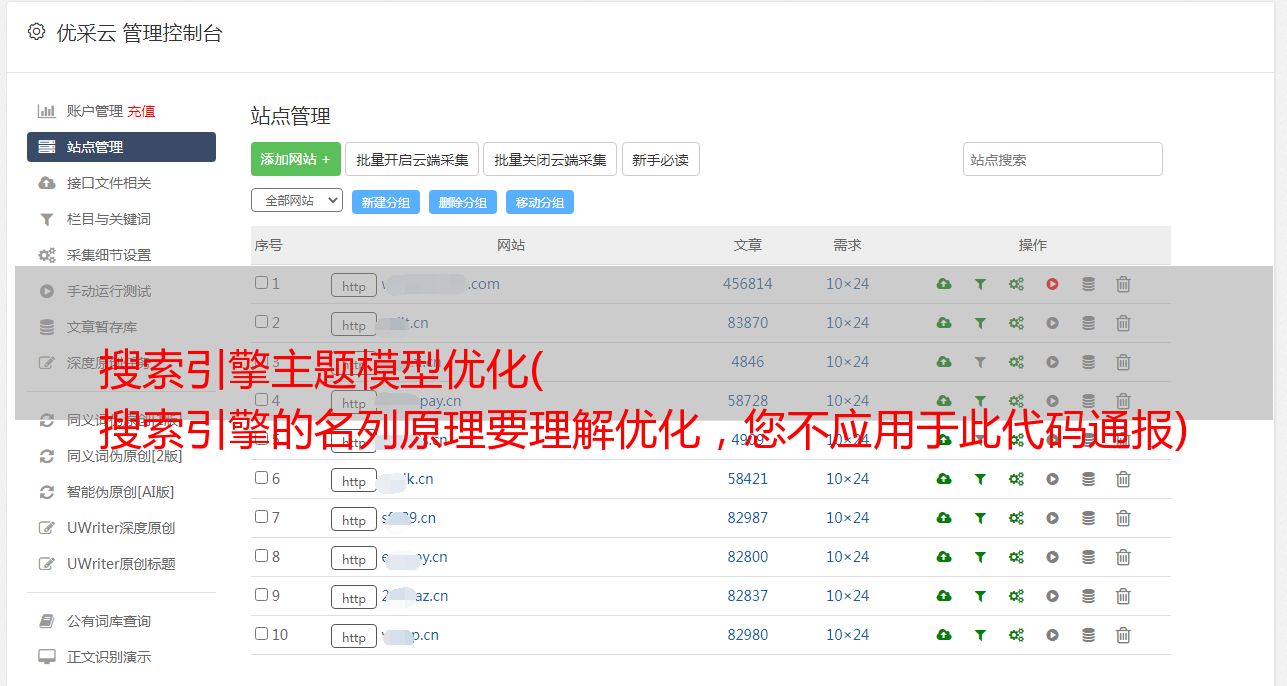
Task: Check the checkbox for site 2
Action: pos(261,322)
